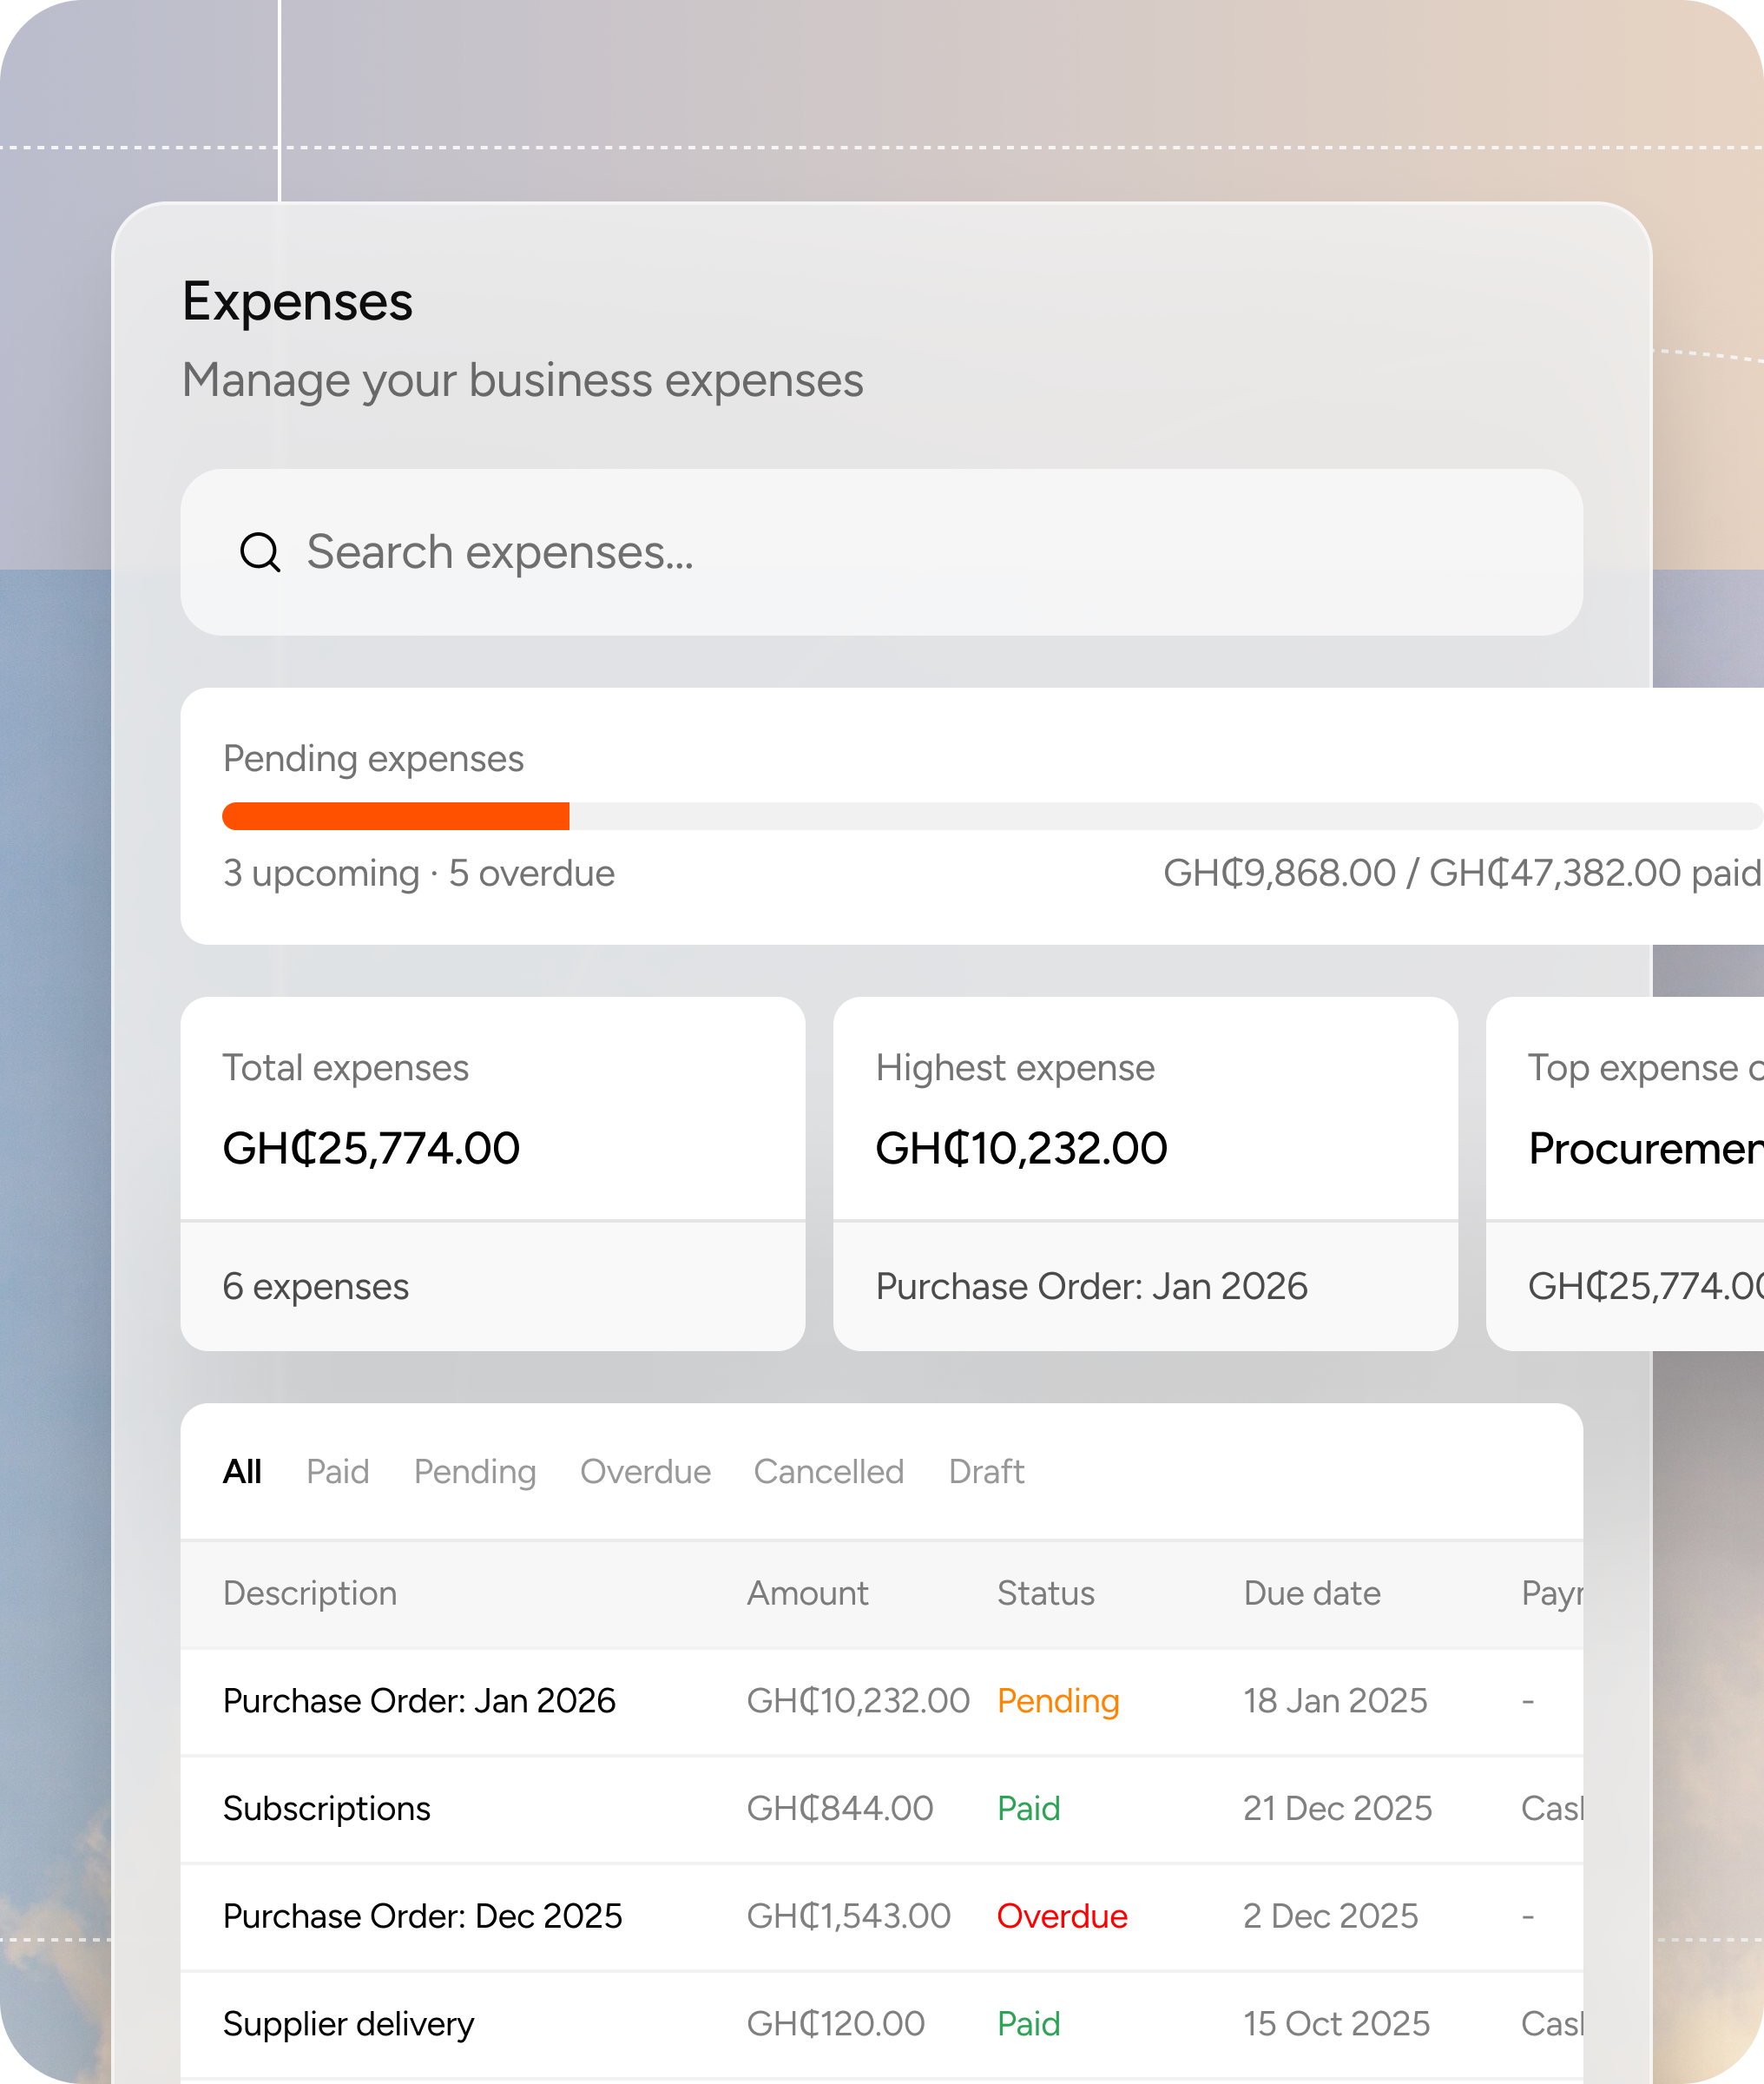Switch to the Pending tab

pyautogui.click(x=474, y=1472)
